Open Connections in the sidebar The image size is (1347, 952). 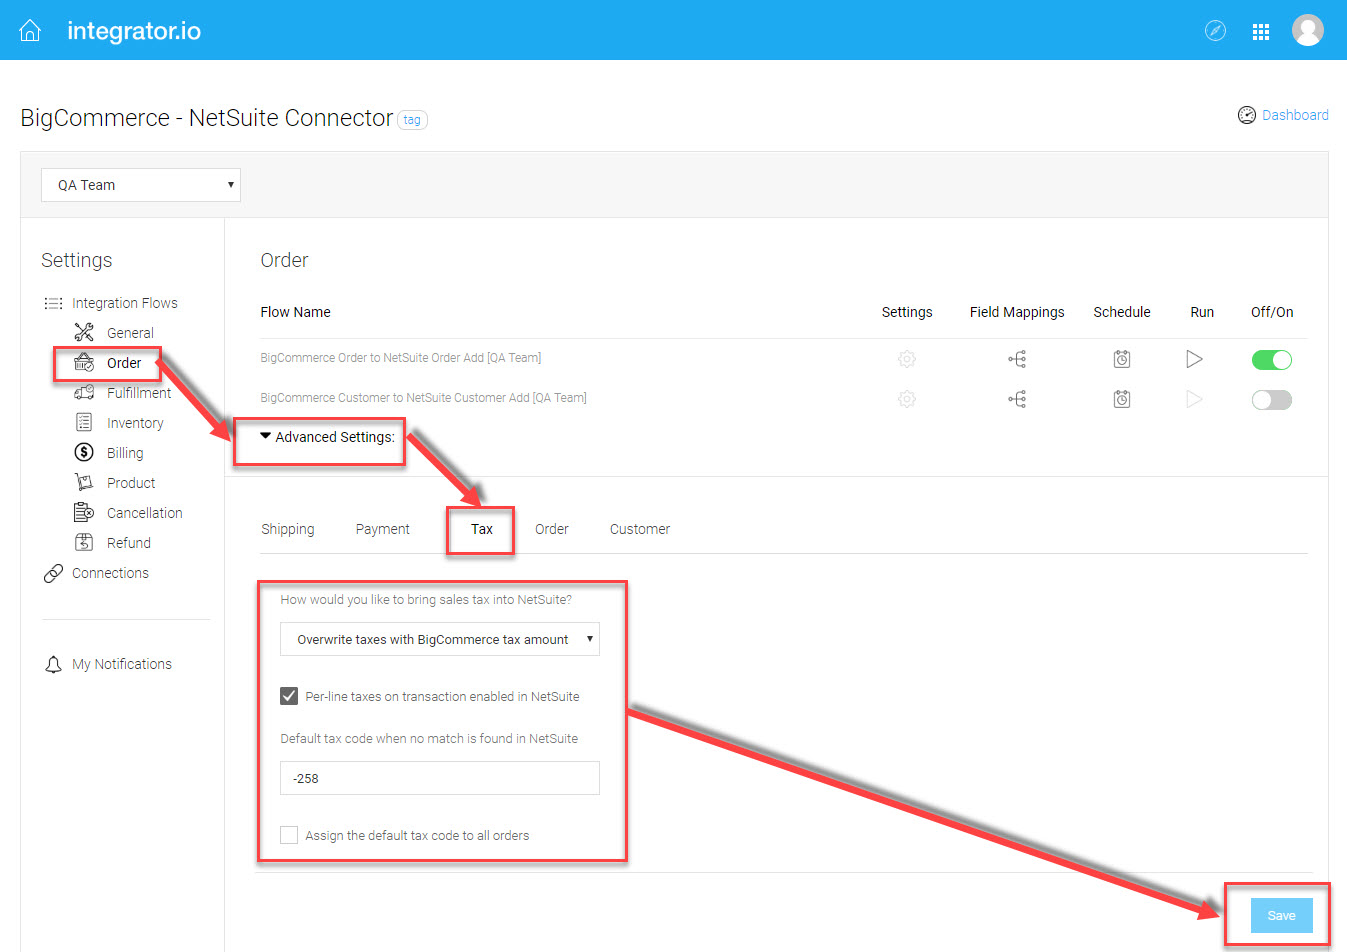coord(110,573)
